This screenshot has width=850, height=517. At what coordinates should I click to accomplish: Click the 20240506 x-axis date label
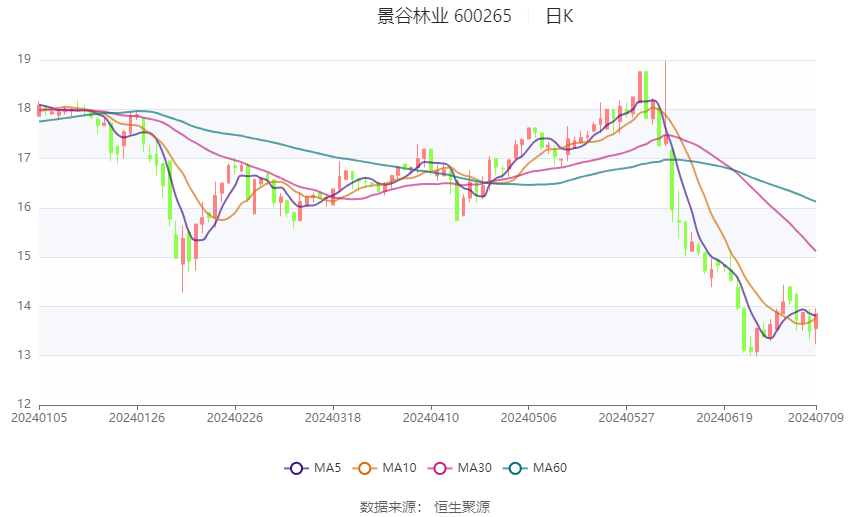coord(529,418)
